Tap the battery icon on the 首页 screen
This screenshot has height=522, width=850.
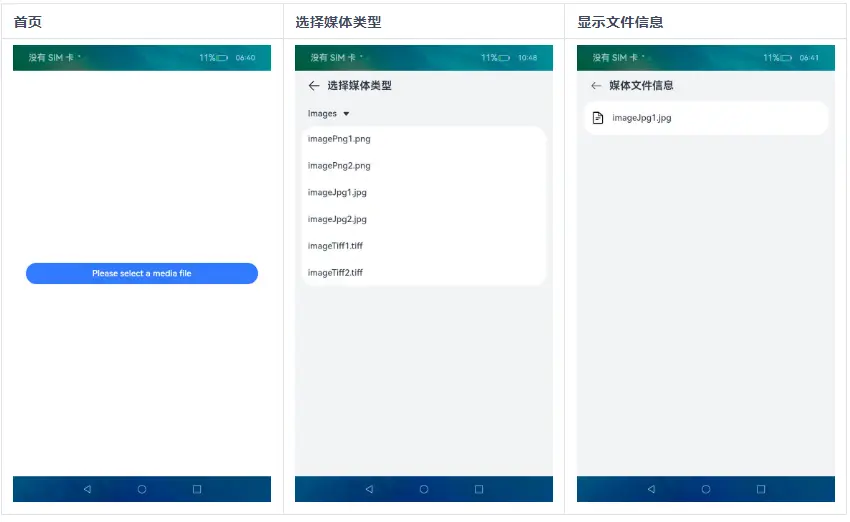222,57
